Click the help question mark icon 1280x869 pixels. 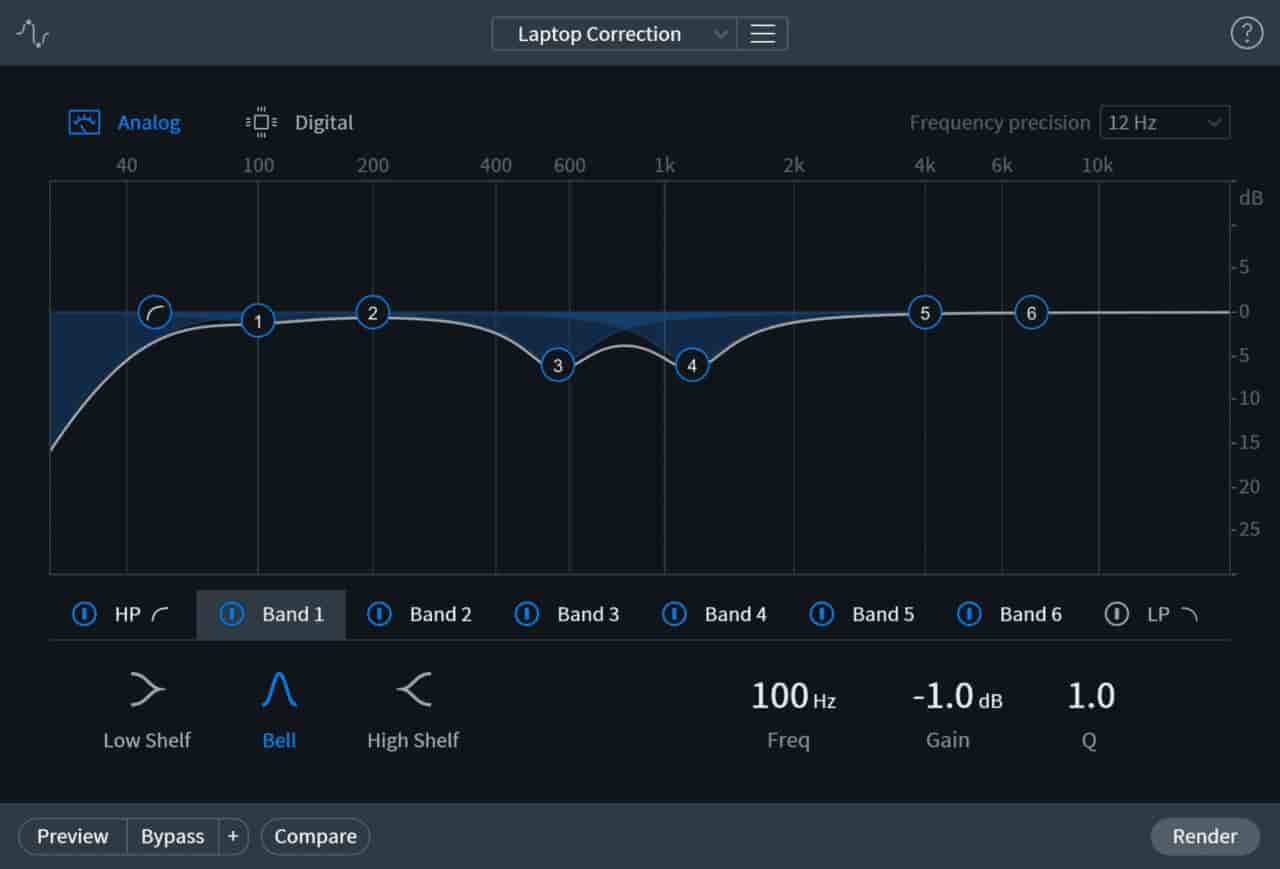point(1246,34)
